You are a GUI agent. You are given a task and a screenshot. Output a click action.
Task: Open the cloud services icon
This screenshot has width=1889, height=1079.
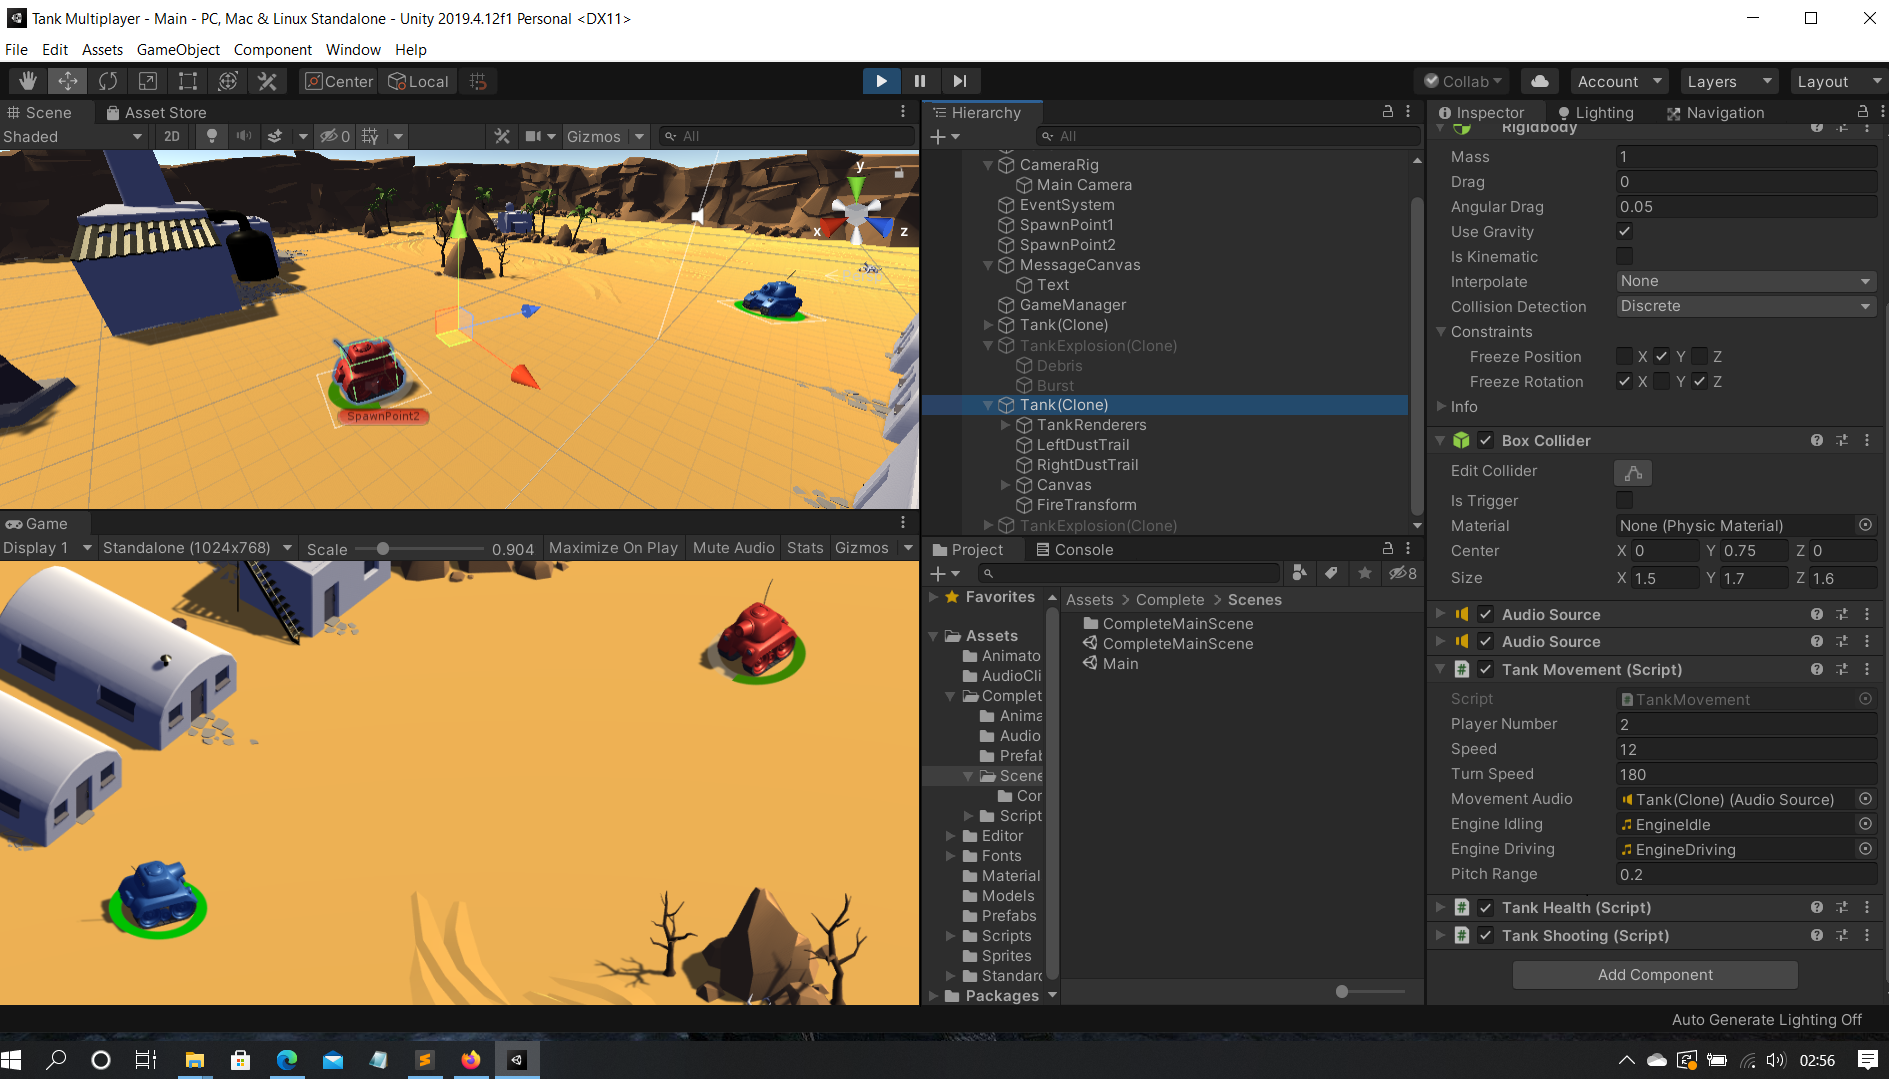point(1540,81)
